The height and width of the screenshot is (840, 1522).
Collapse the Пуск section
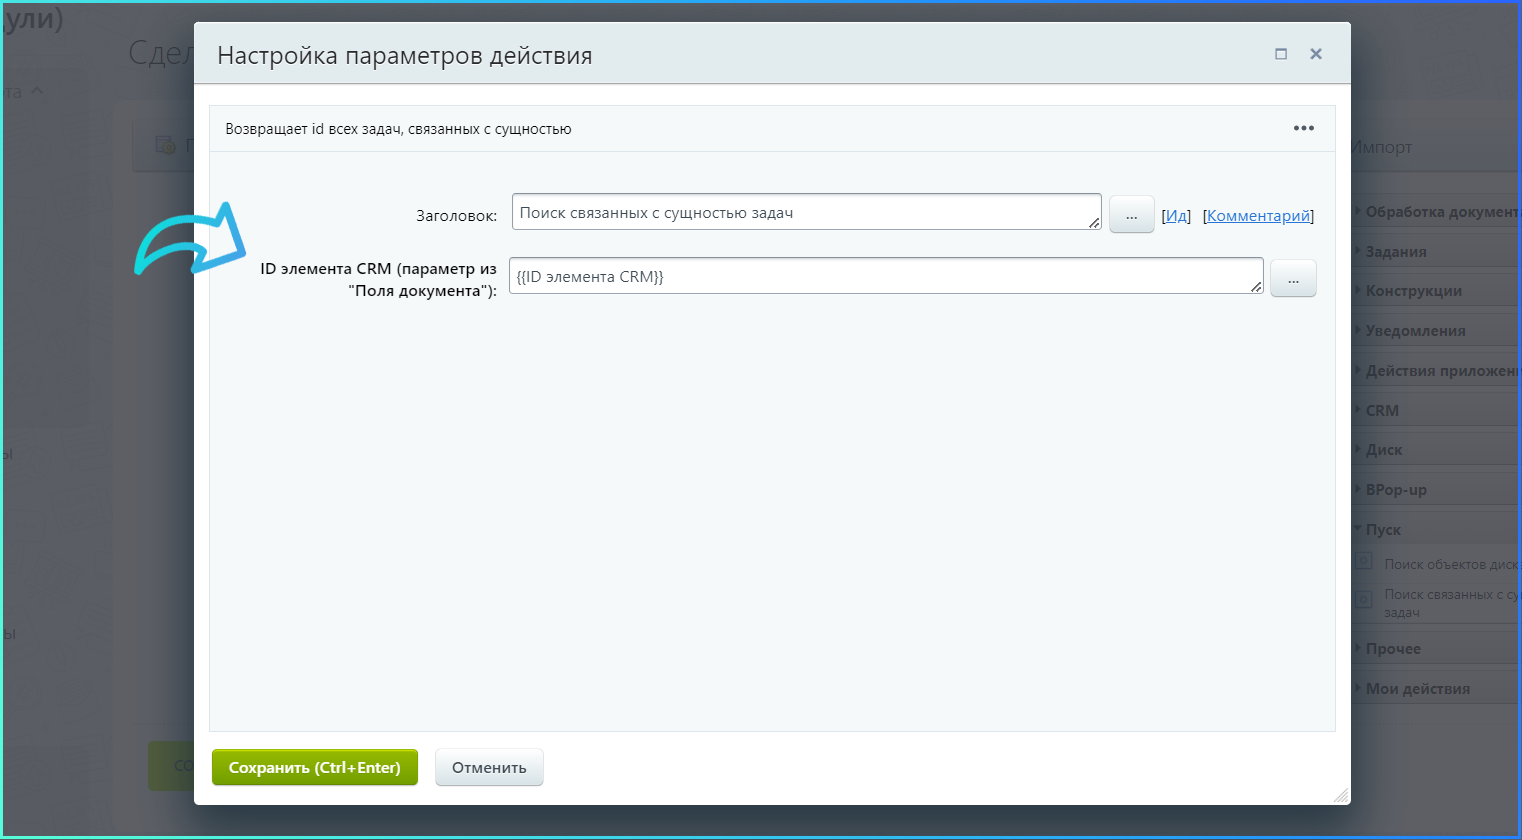coord(1383,530)
